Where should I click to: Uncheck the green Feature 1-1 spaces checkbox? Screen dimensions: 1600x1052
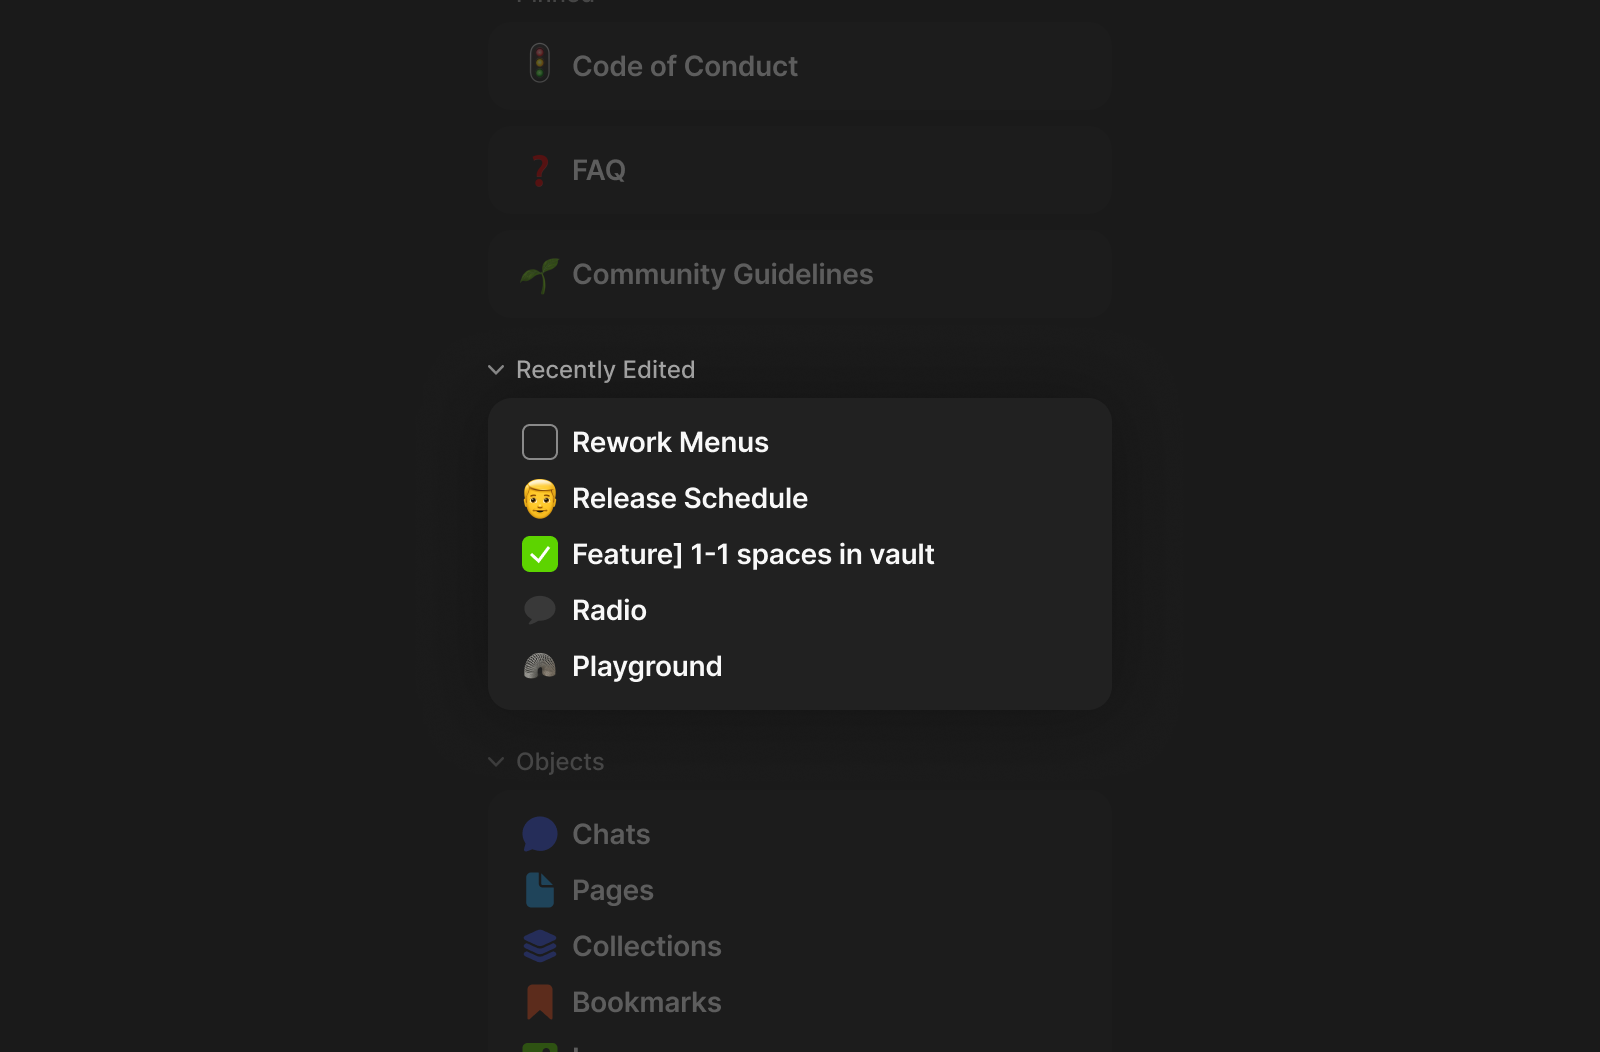(540, 554)
